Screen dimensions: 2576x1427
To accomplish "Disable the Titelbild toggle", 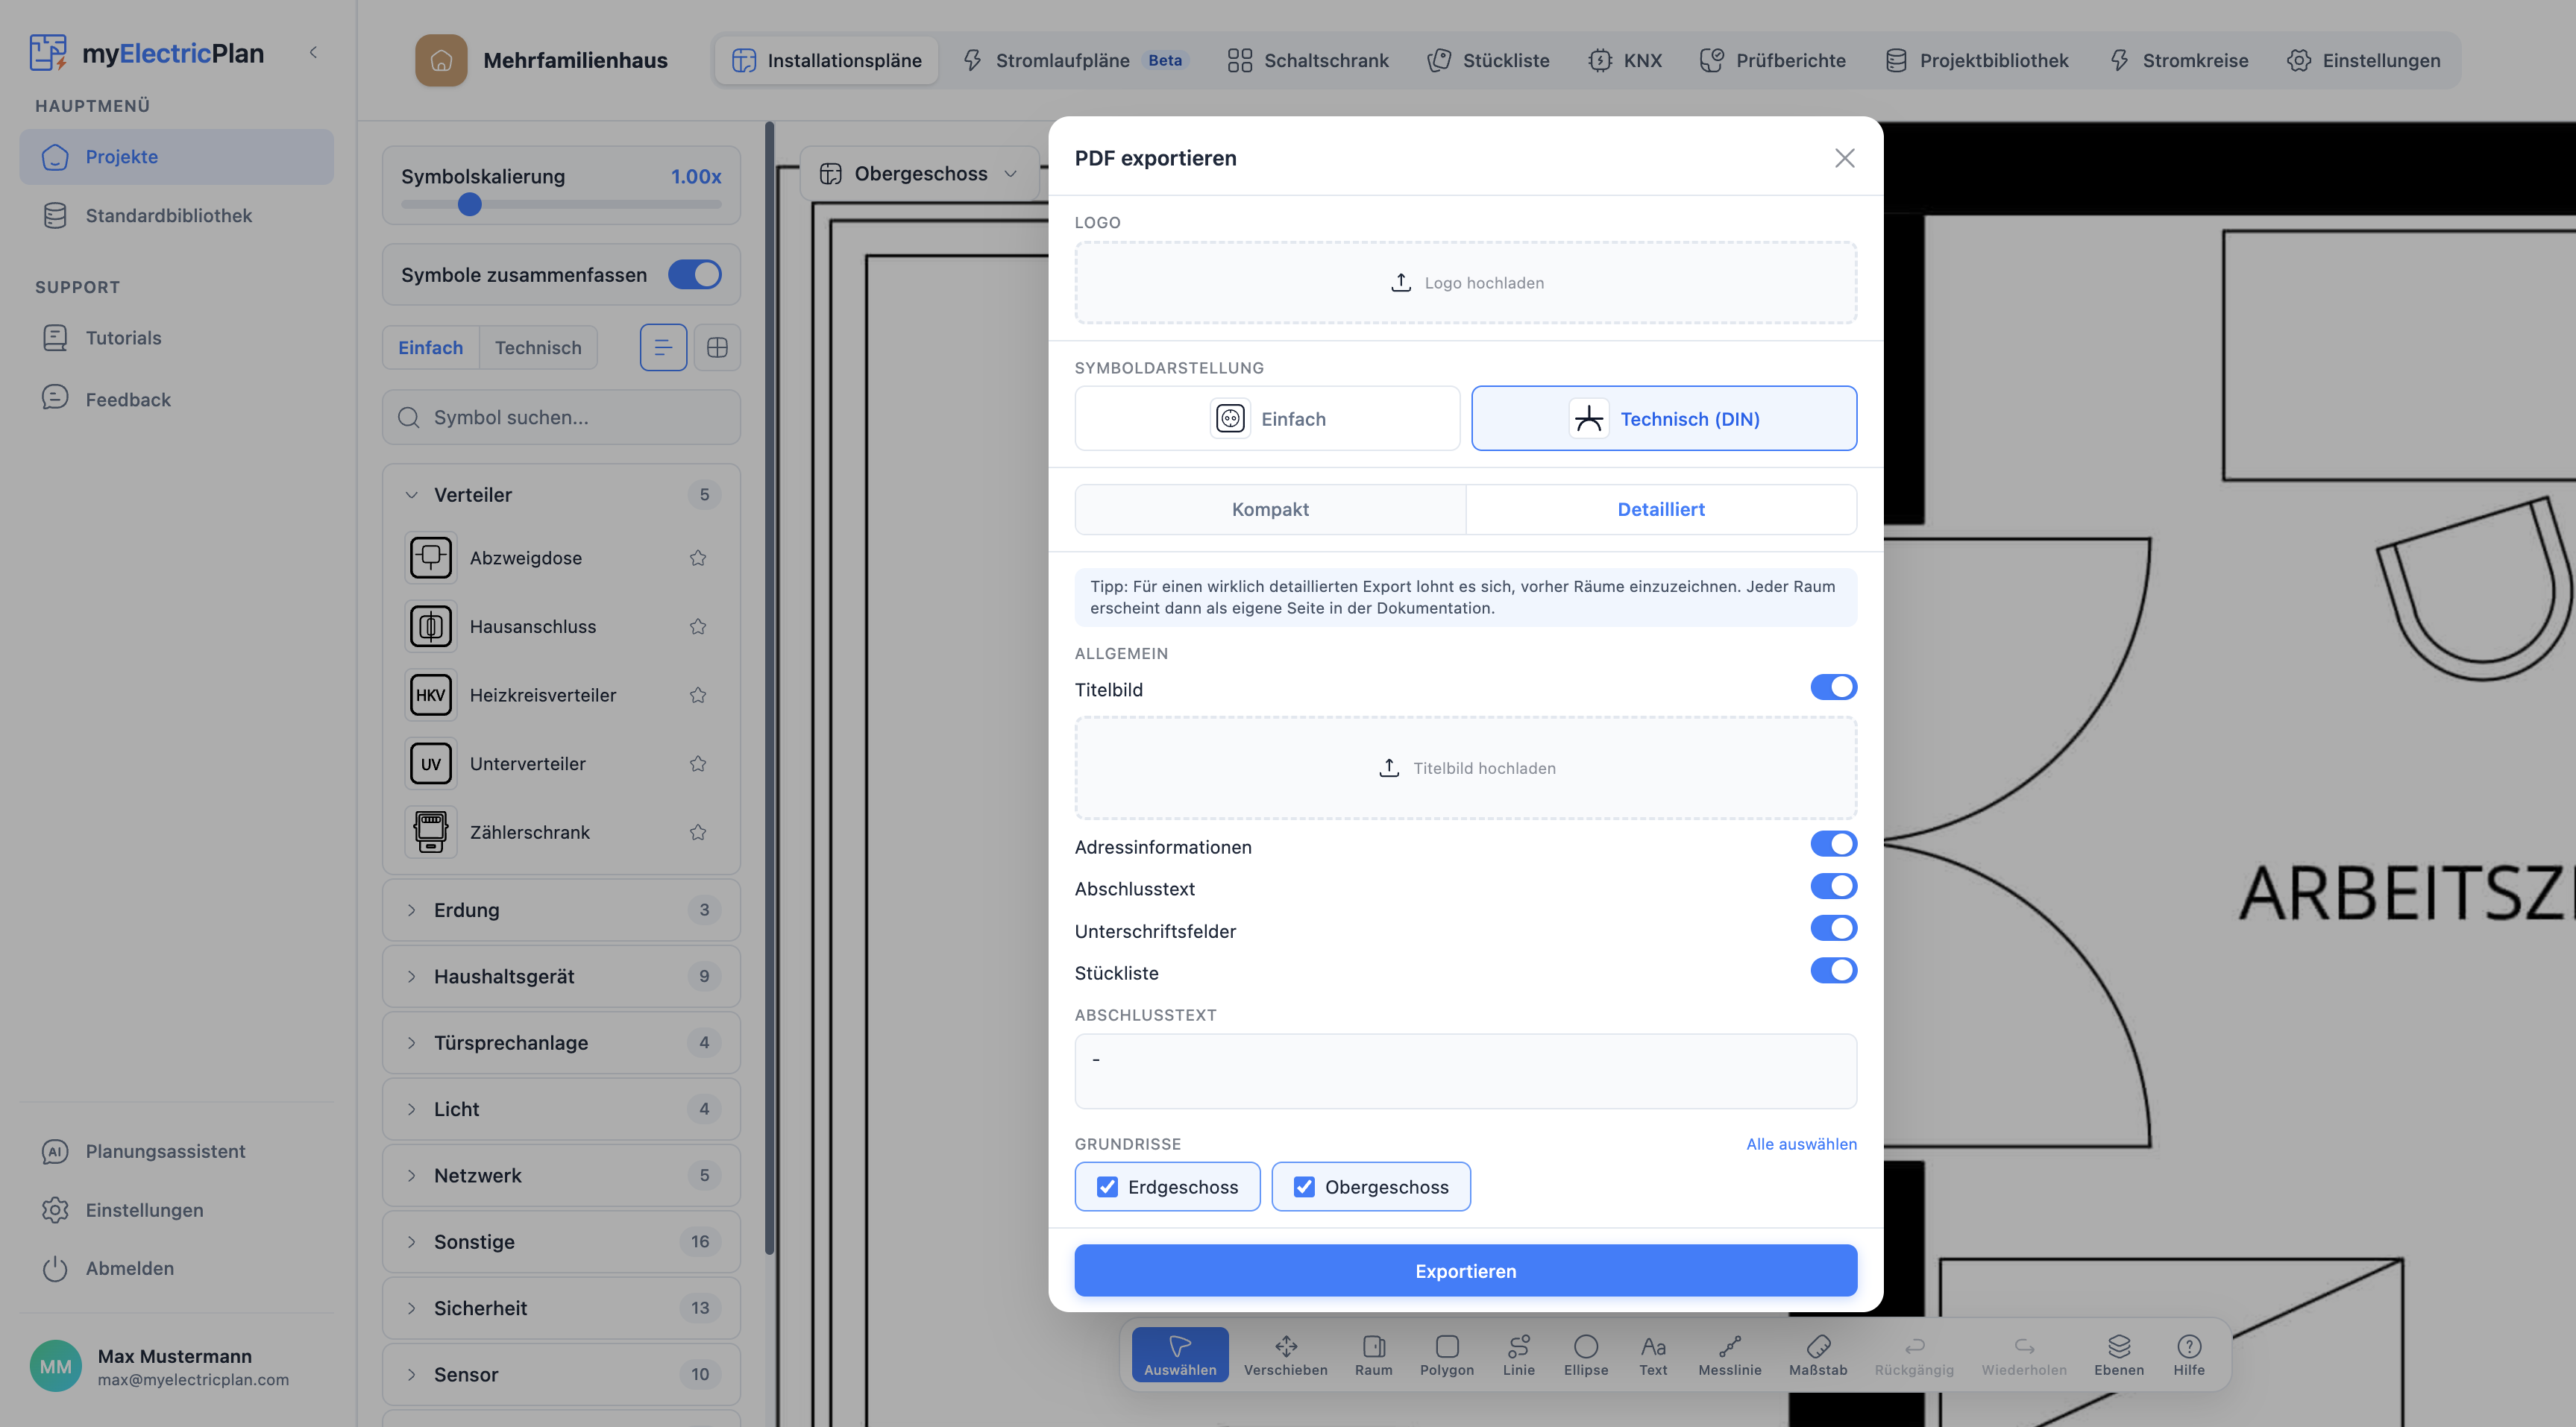I will point(1833,687).
